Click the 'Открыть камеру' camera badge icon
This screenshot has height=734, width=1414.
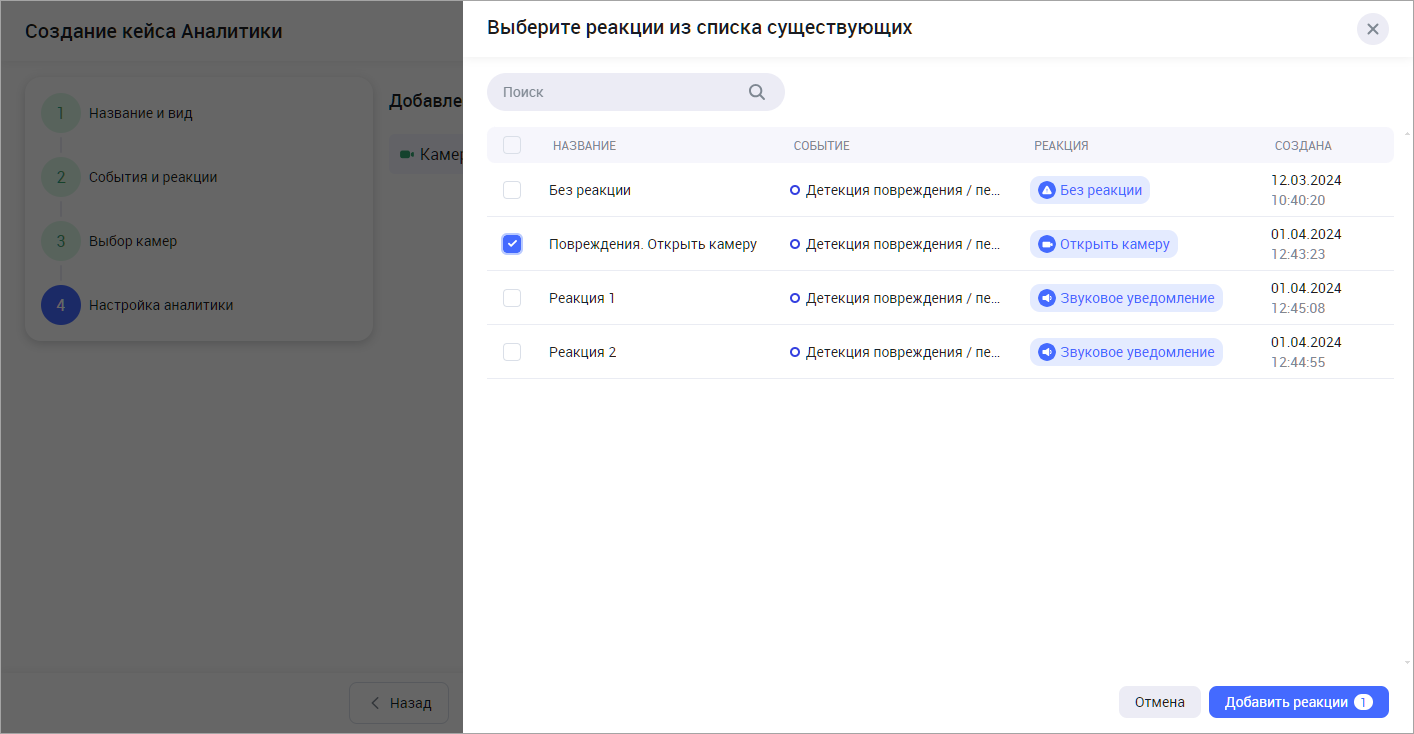point(1046,244)
